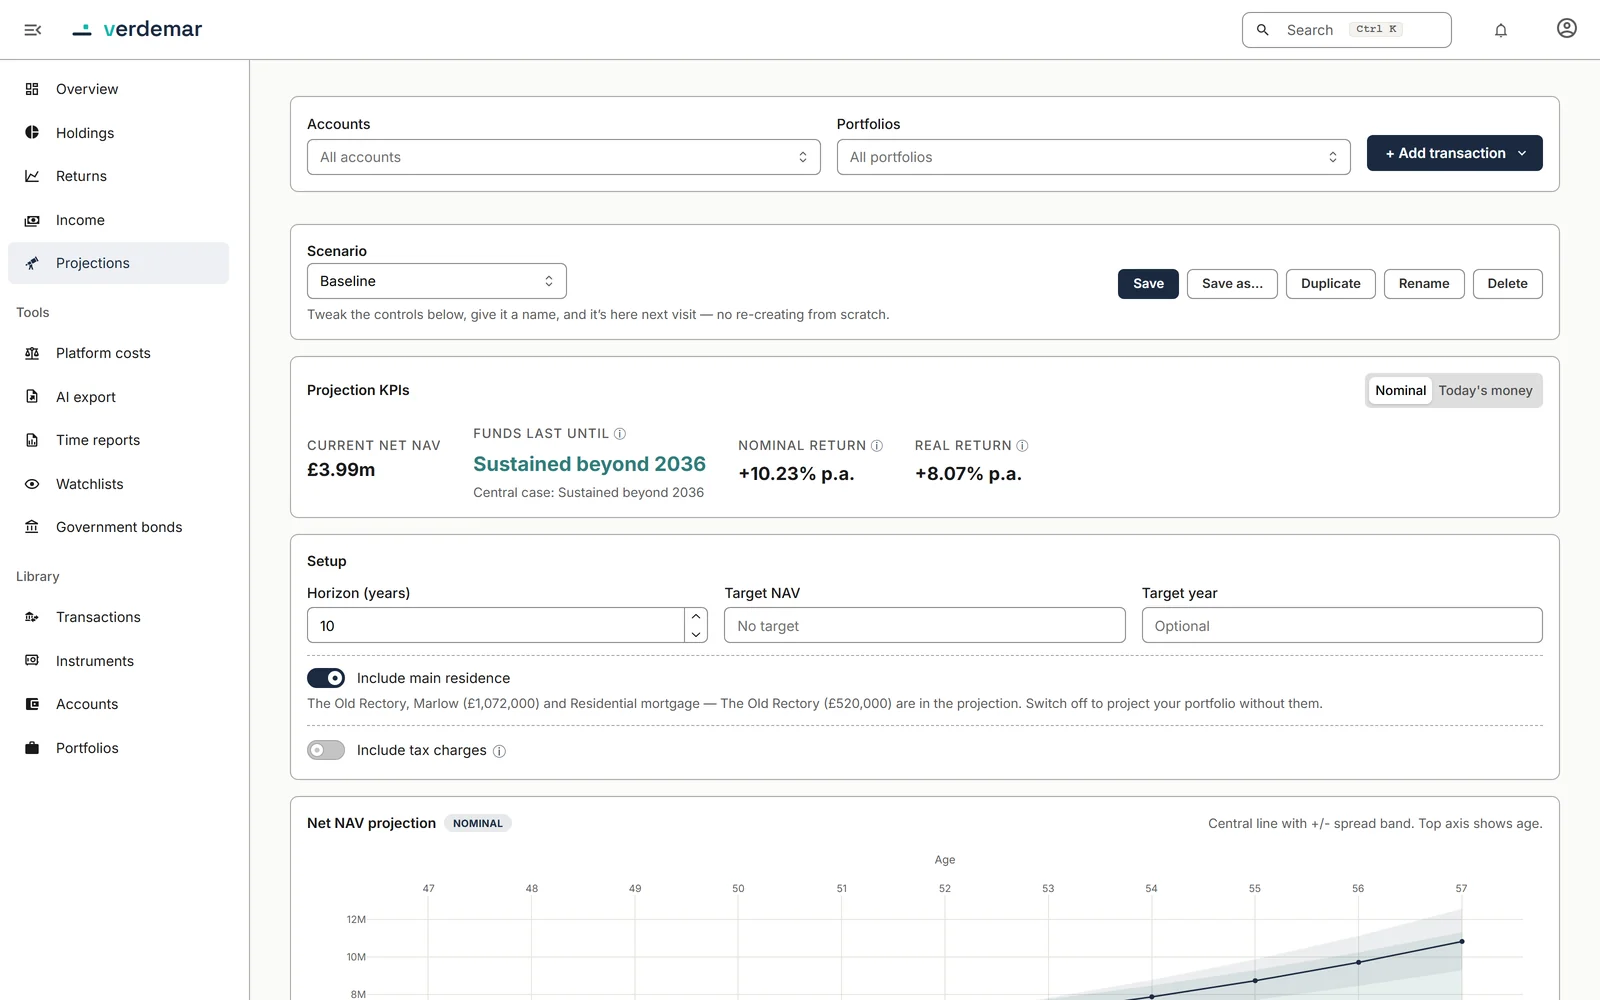
Task: Disable Include main residence switch
Action: click(x=326, y=678)
